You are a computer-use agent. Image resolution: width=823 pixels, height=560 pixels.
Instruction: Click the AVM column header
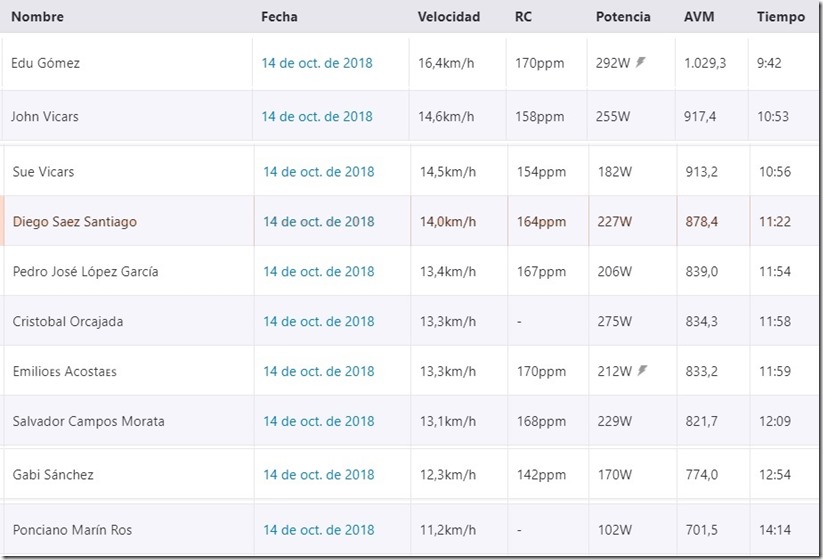tap(699, 16)
